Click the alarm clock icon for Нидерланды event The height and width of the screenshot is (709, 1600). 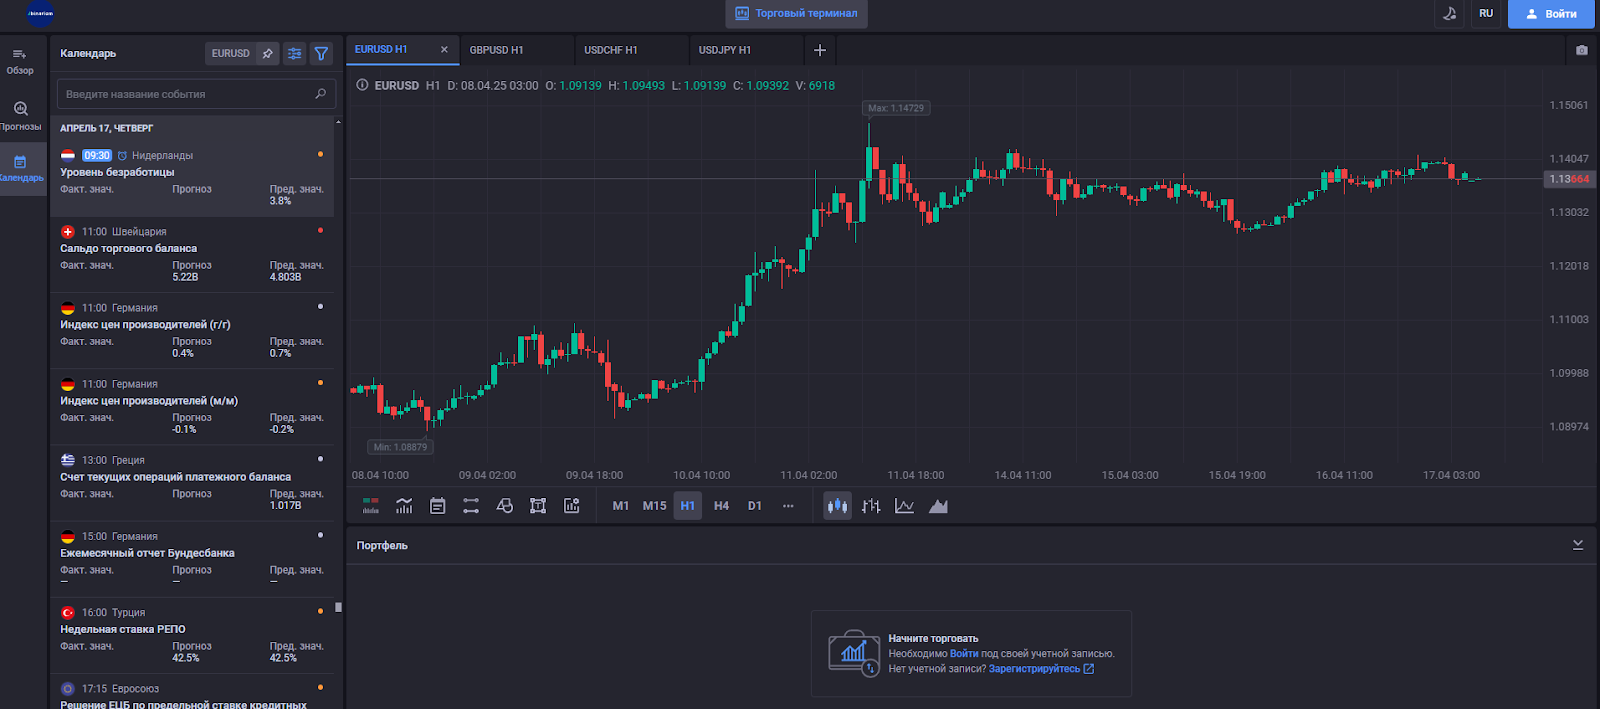point(122,156)
